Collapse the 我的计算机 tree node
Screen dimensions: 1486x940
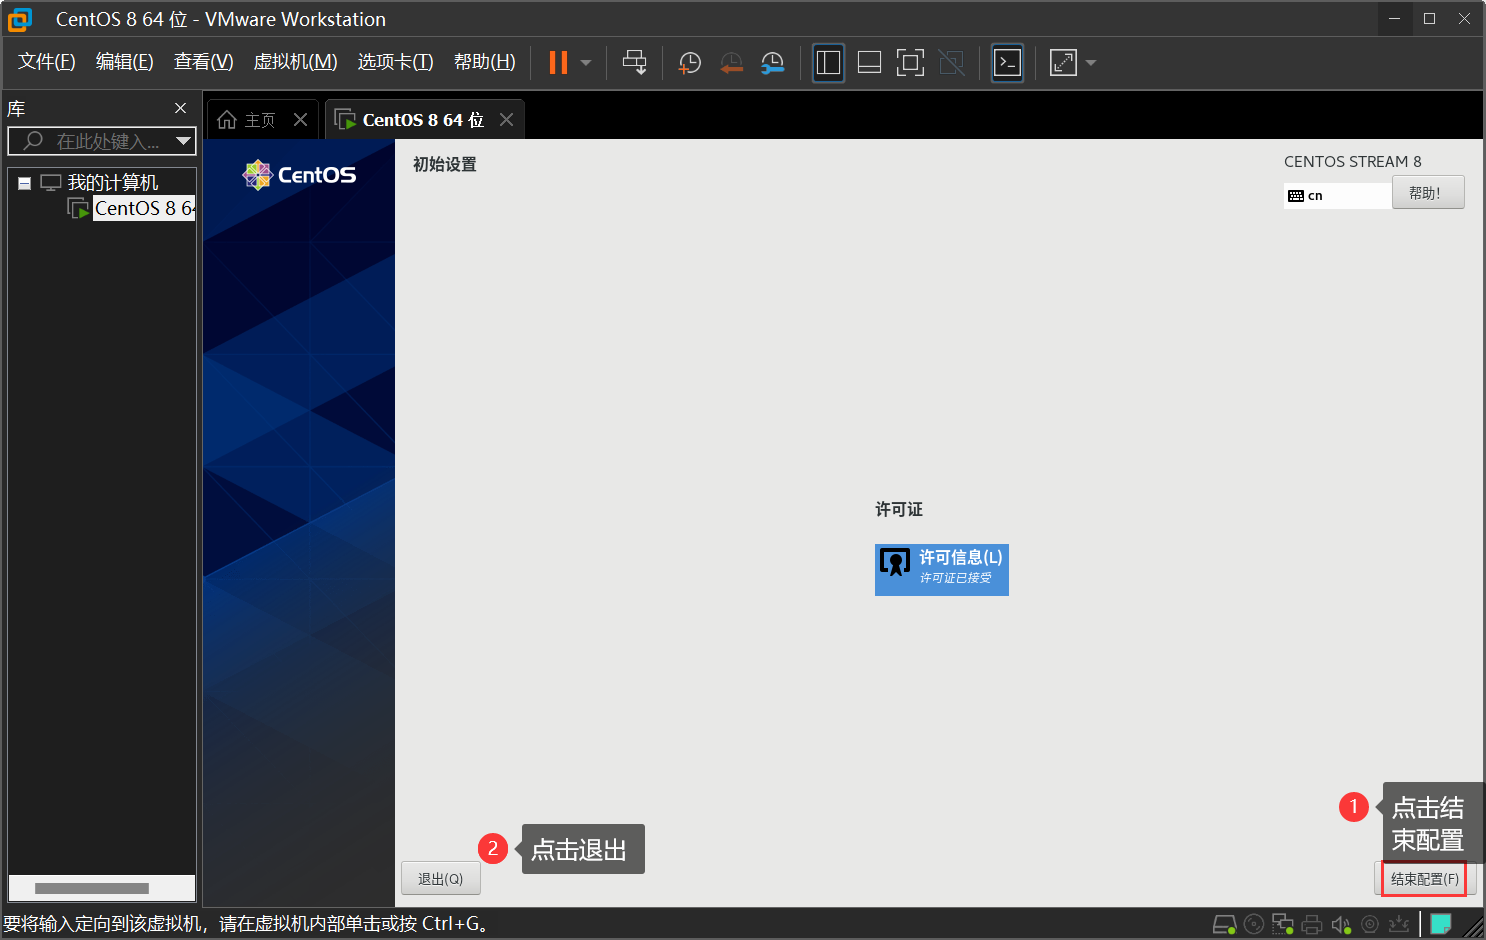click(24, 183)
